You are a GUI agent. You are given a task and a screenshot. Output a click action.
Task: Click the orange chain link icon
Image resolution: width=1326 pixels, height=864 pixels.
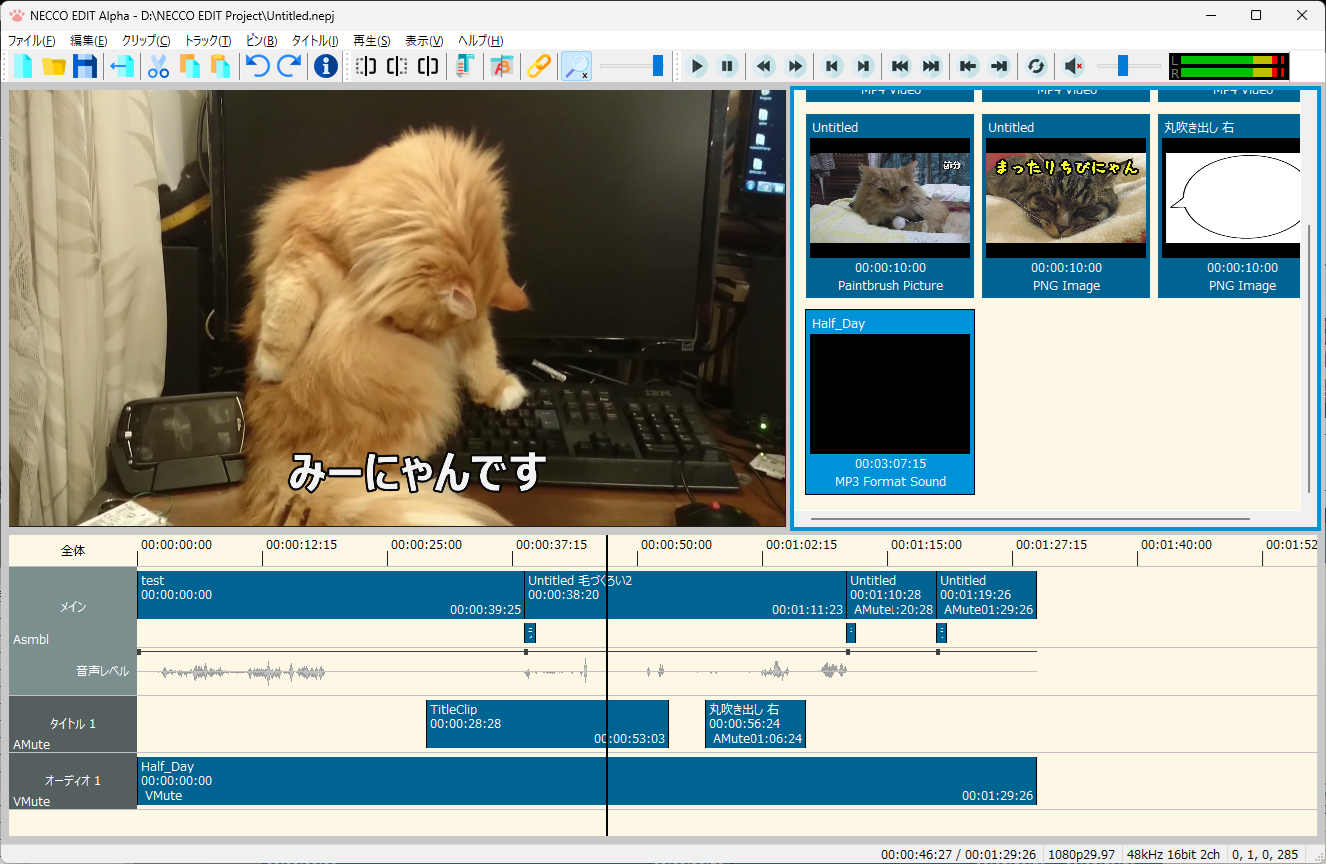tap(539, 66)
